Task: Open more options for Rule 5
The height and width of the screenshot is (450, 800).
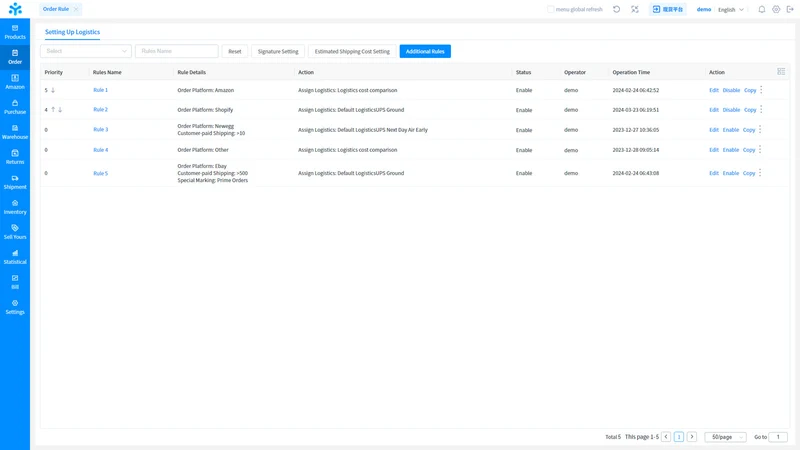Action: [760, 173]
